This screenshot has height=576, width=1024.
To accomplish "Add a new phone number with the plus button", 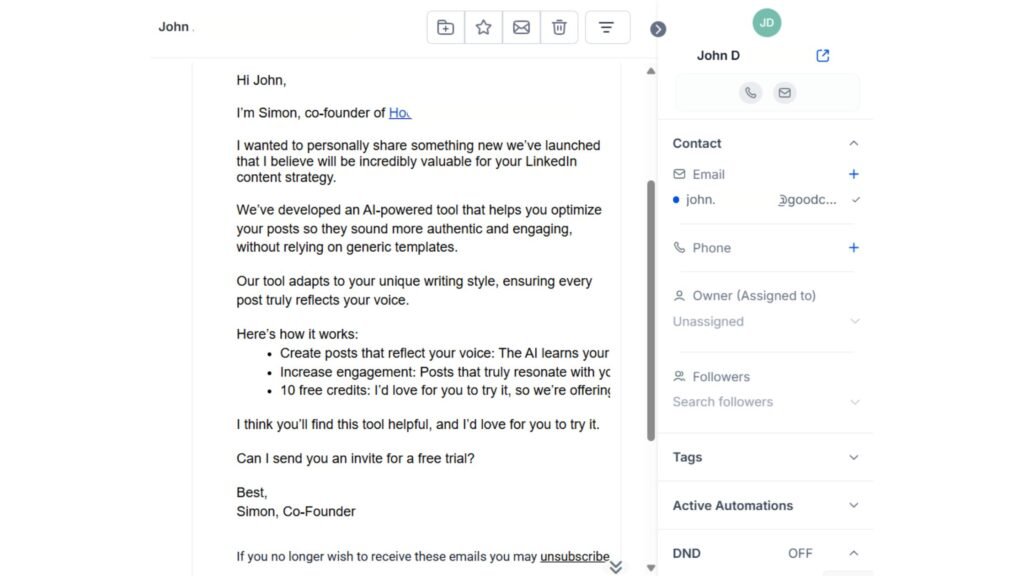I will 853,247.
